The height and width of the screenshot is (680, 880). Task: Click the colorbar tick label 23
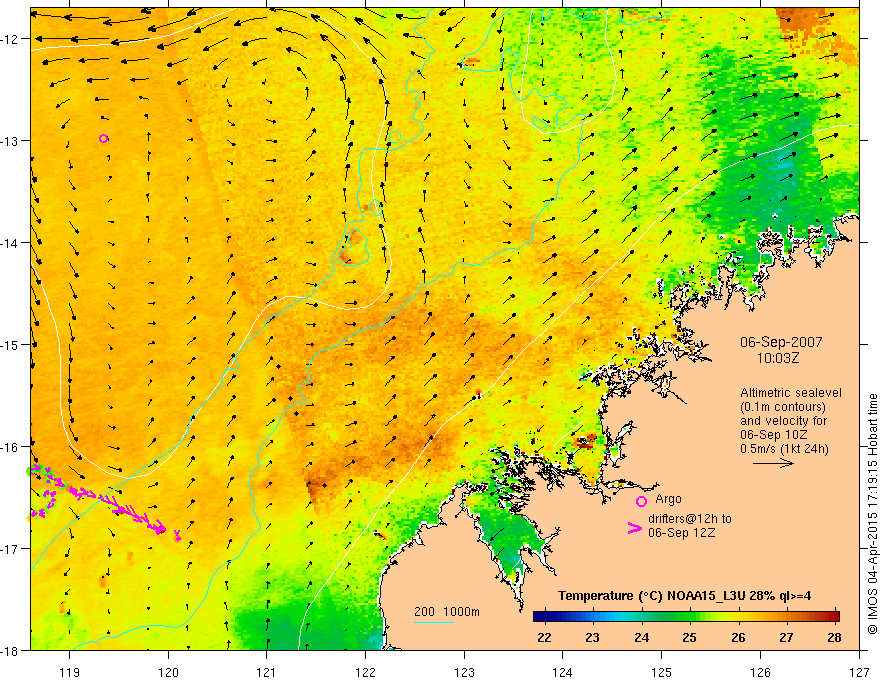(593, 637)
